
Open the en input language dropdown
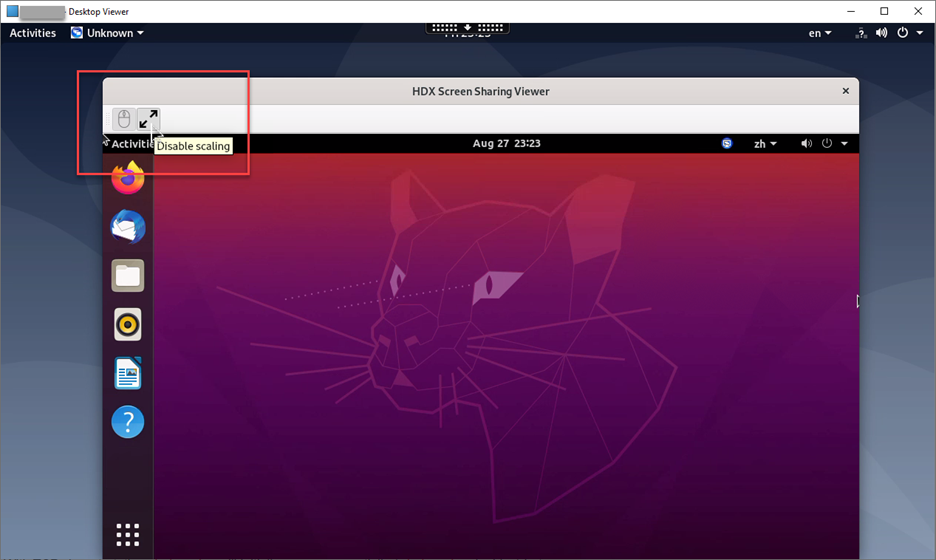(x=820, y=33)
